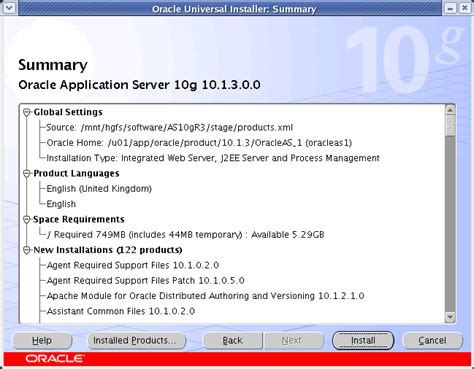
Task: Select Agent Required Support Files 10.1.0.2.0
Action: [x=133, y=265]
